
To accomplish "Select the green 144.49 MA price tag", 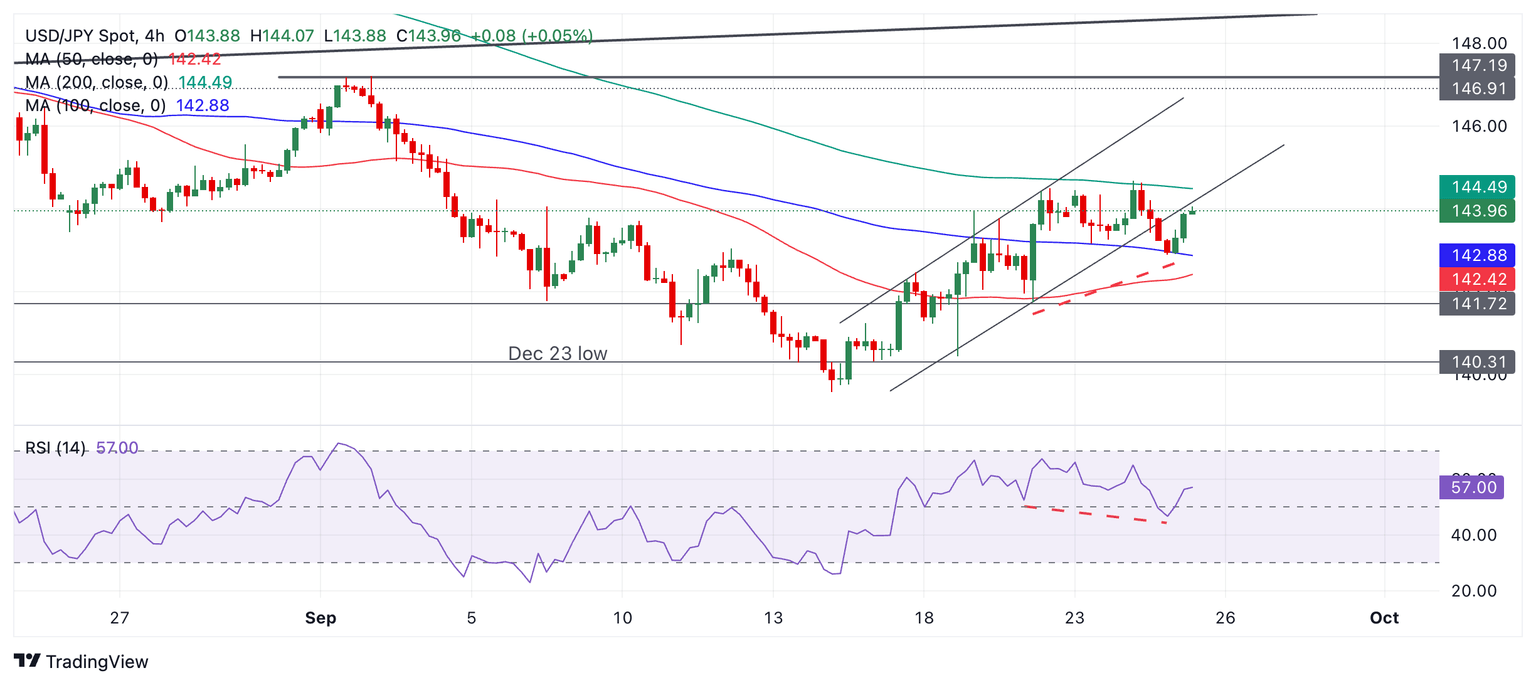I will coord(1476,187).
